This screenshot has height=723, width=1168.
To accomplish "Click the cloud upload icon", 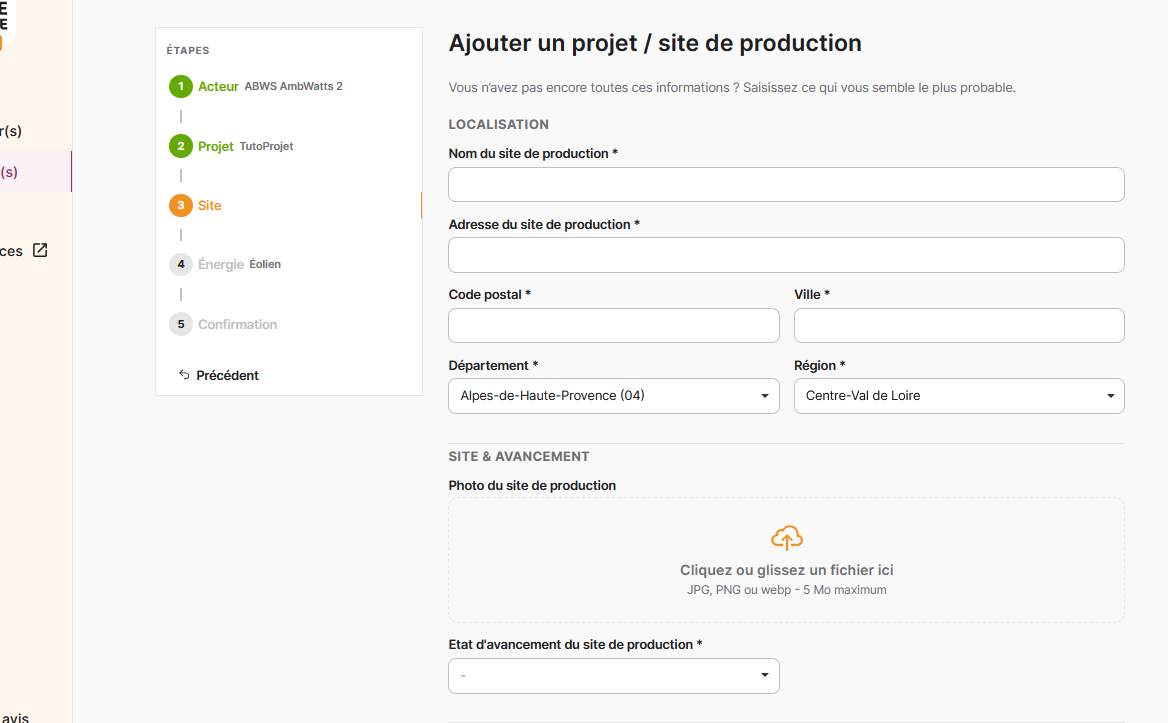I will point(787,538).
